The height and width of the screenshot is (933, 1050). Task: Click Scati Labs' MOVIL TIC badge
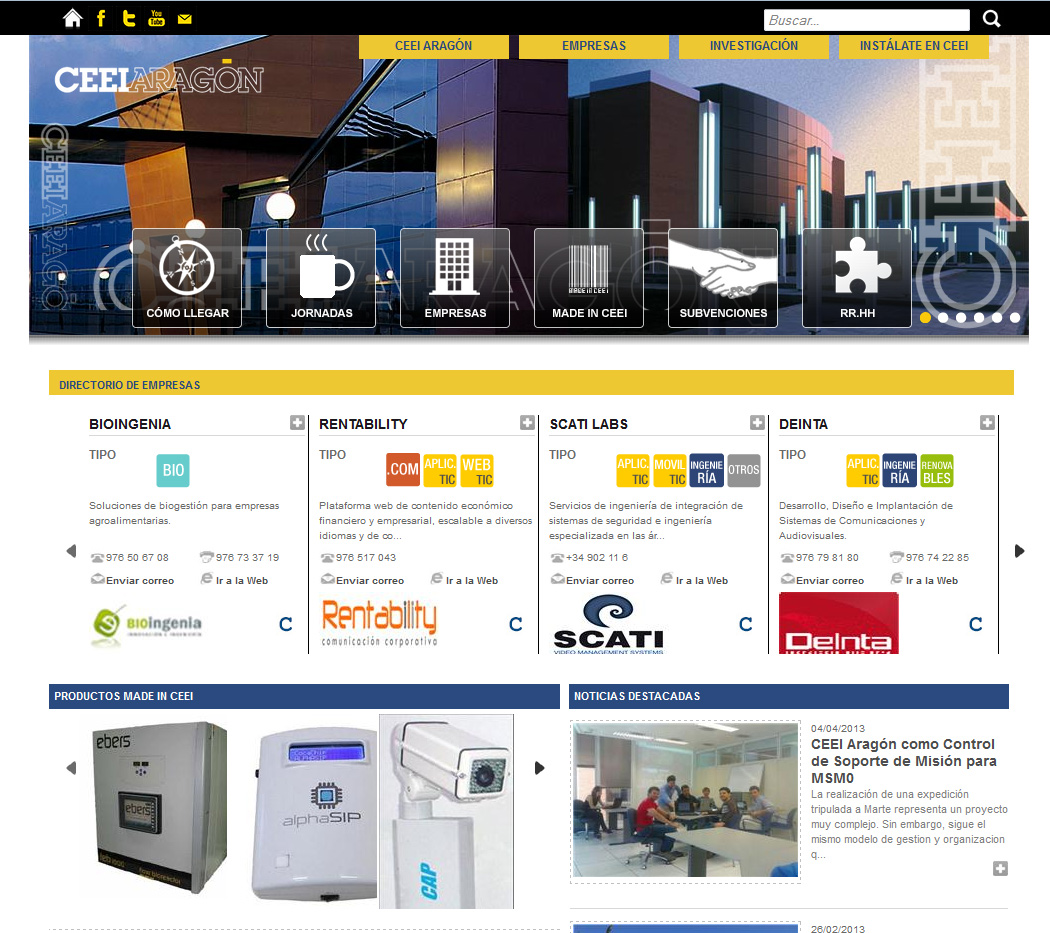click(x=670, y=470)
